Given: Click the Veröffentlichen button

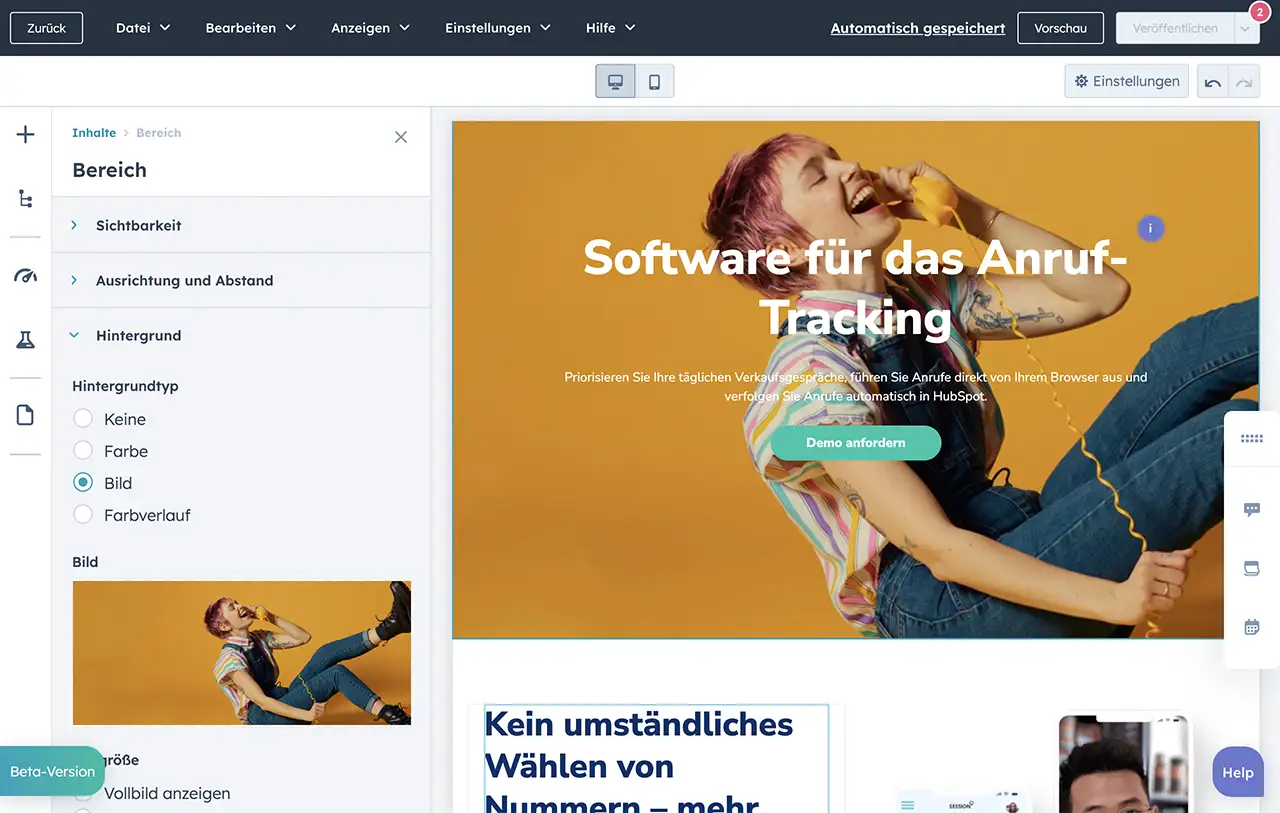Looking at the screenshot, I should point(1175,28).
